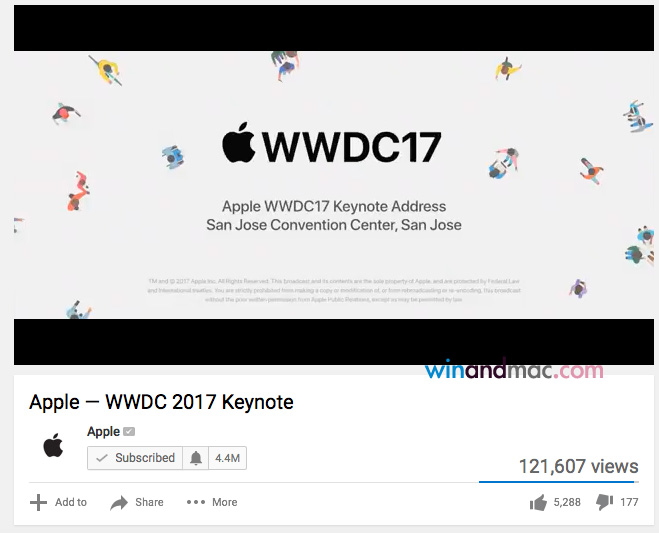The width and height of the screenshot is (659, 533).
Task: Click the 177 dislikes count
Action: pos(629,502)
